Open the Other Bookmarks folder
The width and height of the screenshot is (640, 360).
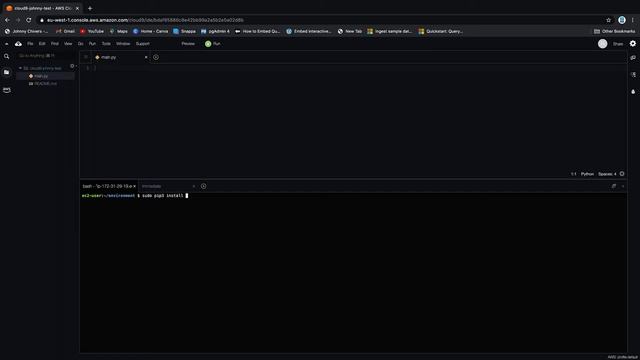click(x=614, y=31)
